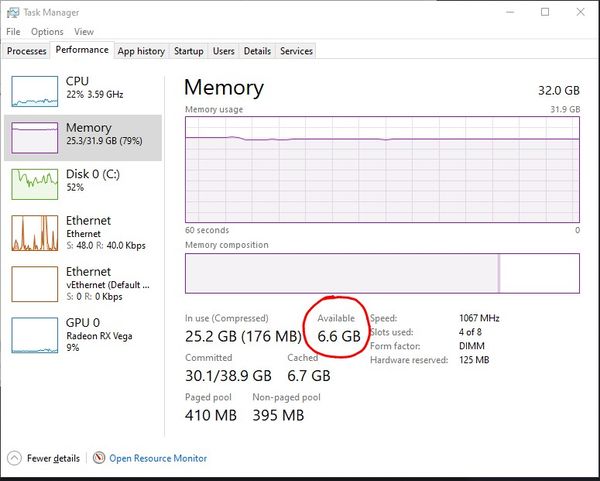The width and height of the screenshot is (600, 481).
Task: Click the Fewer details arrow icon
Action: coord(13,458)
